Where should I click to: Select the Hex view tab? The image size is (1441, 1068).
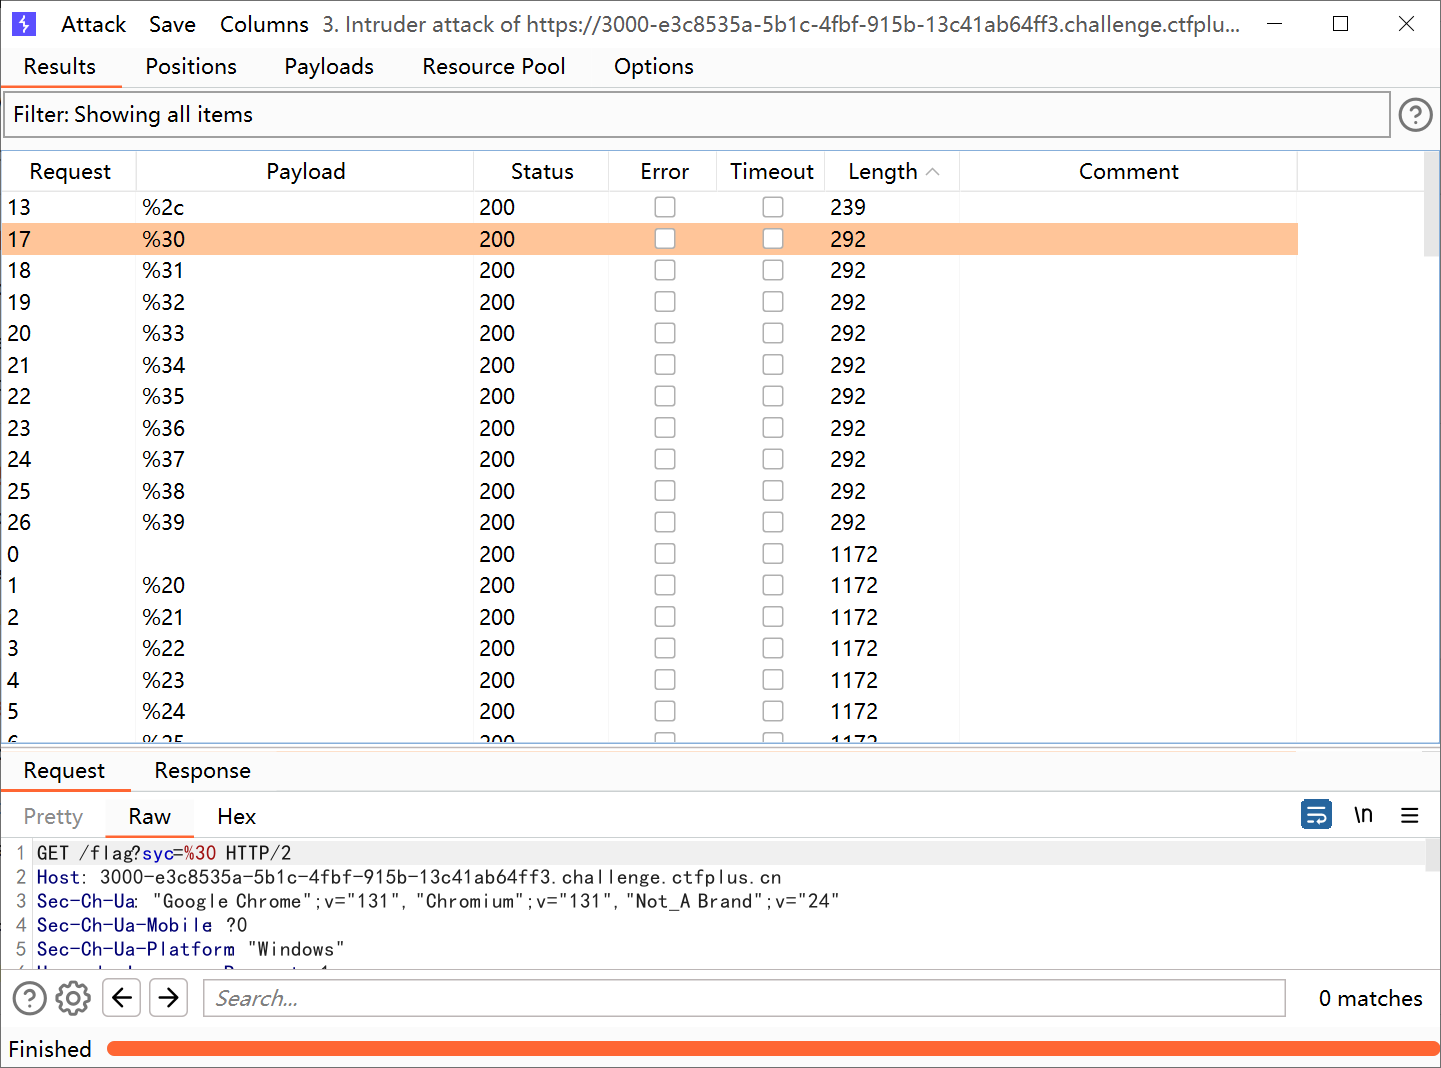[x=236, y=817]
